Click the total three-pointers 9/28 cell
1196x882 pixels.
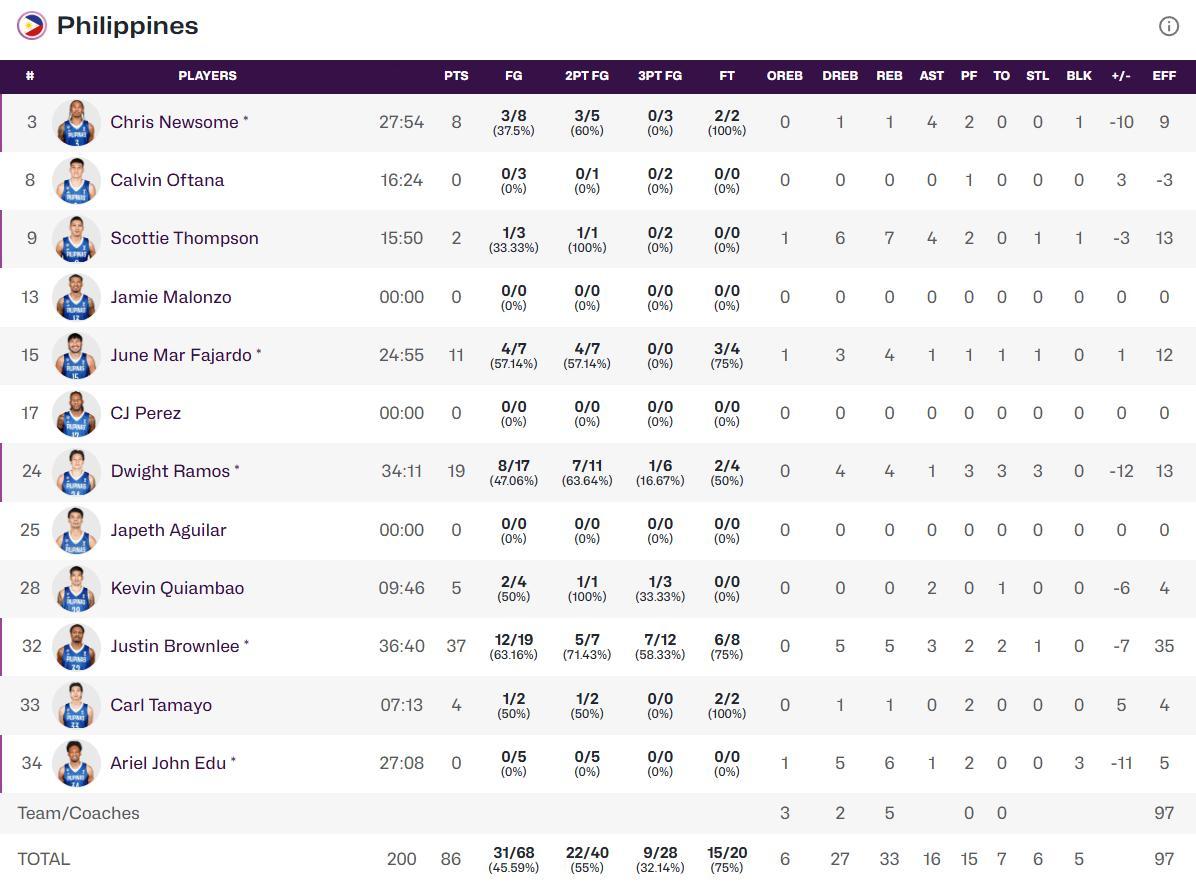[x=660, y=859]
